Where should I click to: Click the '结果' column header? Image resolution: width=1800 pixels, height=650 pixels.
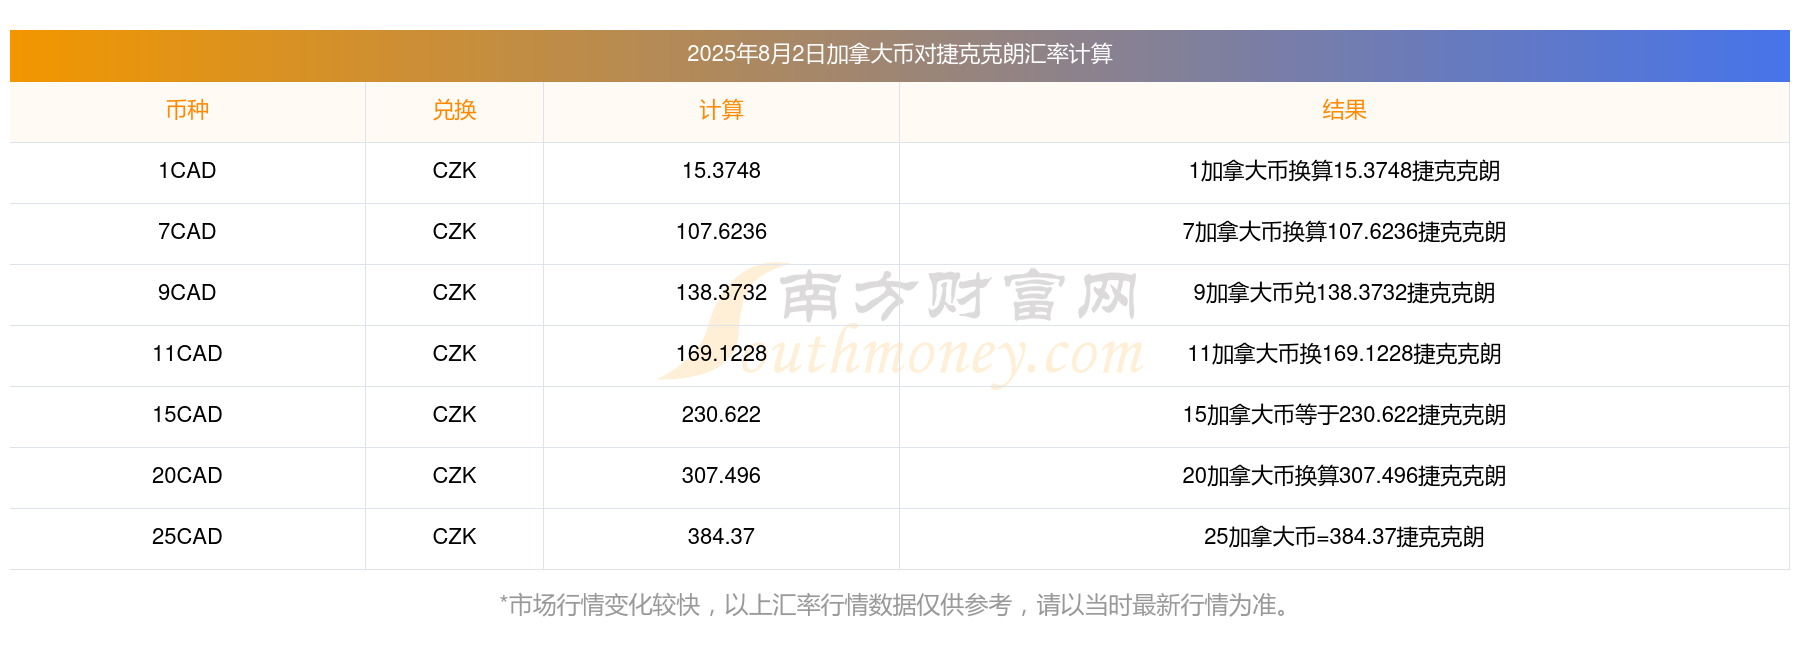(x=1344, y=110)
